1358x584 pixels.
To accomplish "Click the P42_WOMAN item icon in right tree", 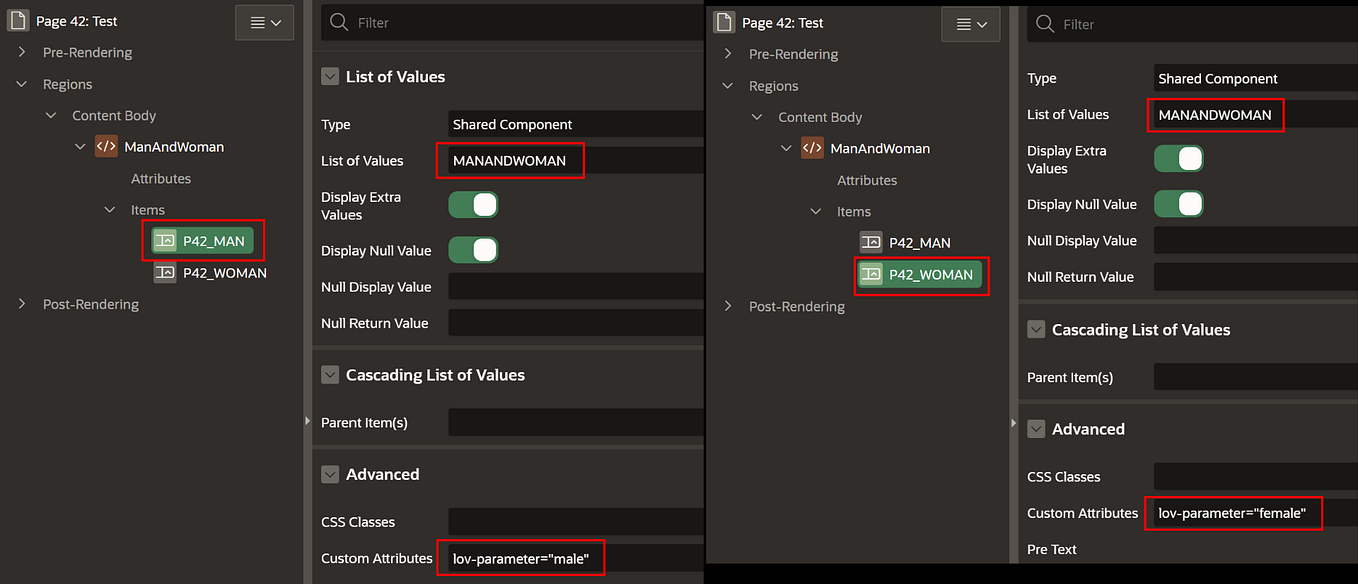I will tap(871, 274).
